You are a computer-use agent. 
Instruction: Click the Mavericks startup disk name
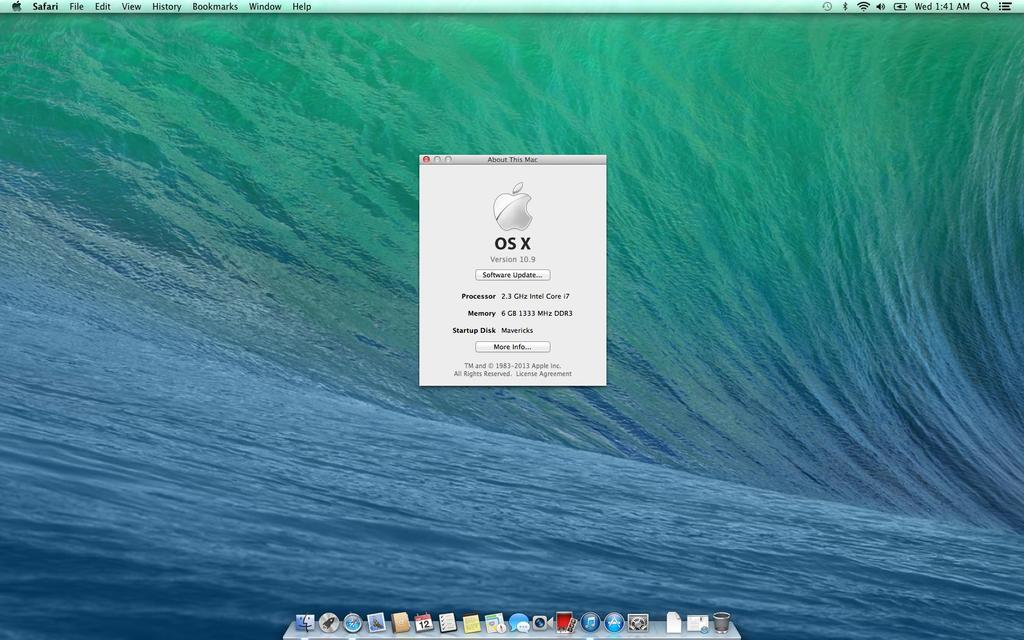coord(517,330)
